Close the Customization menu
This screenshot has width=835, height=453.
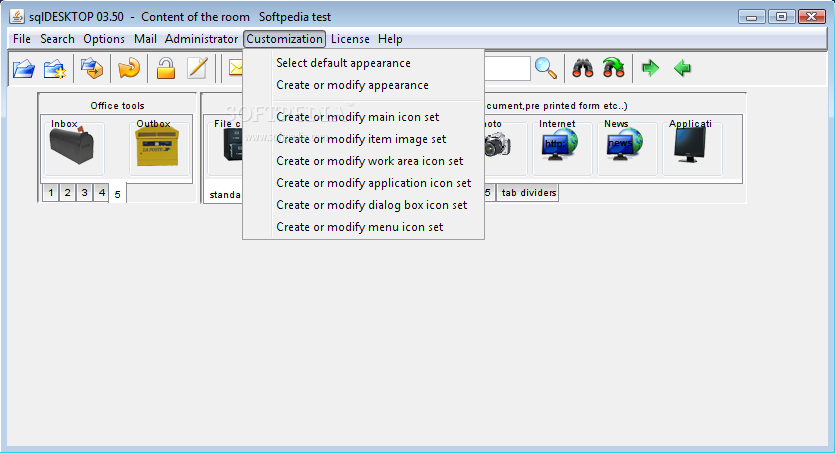[x=284, y=39]
